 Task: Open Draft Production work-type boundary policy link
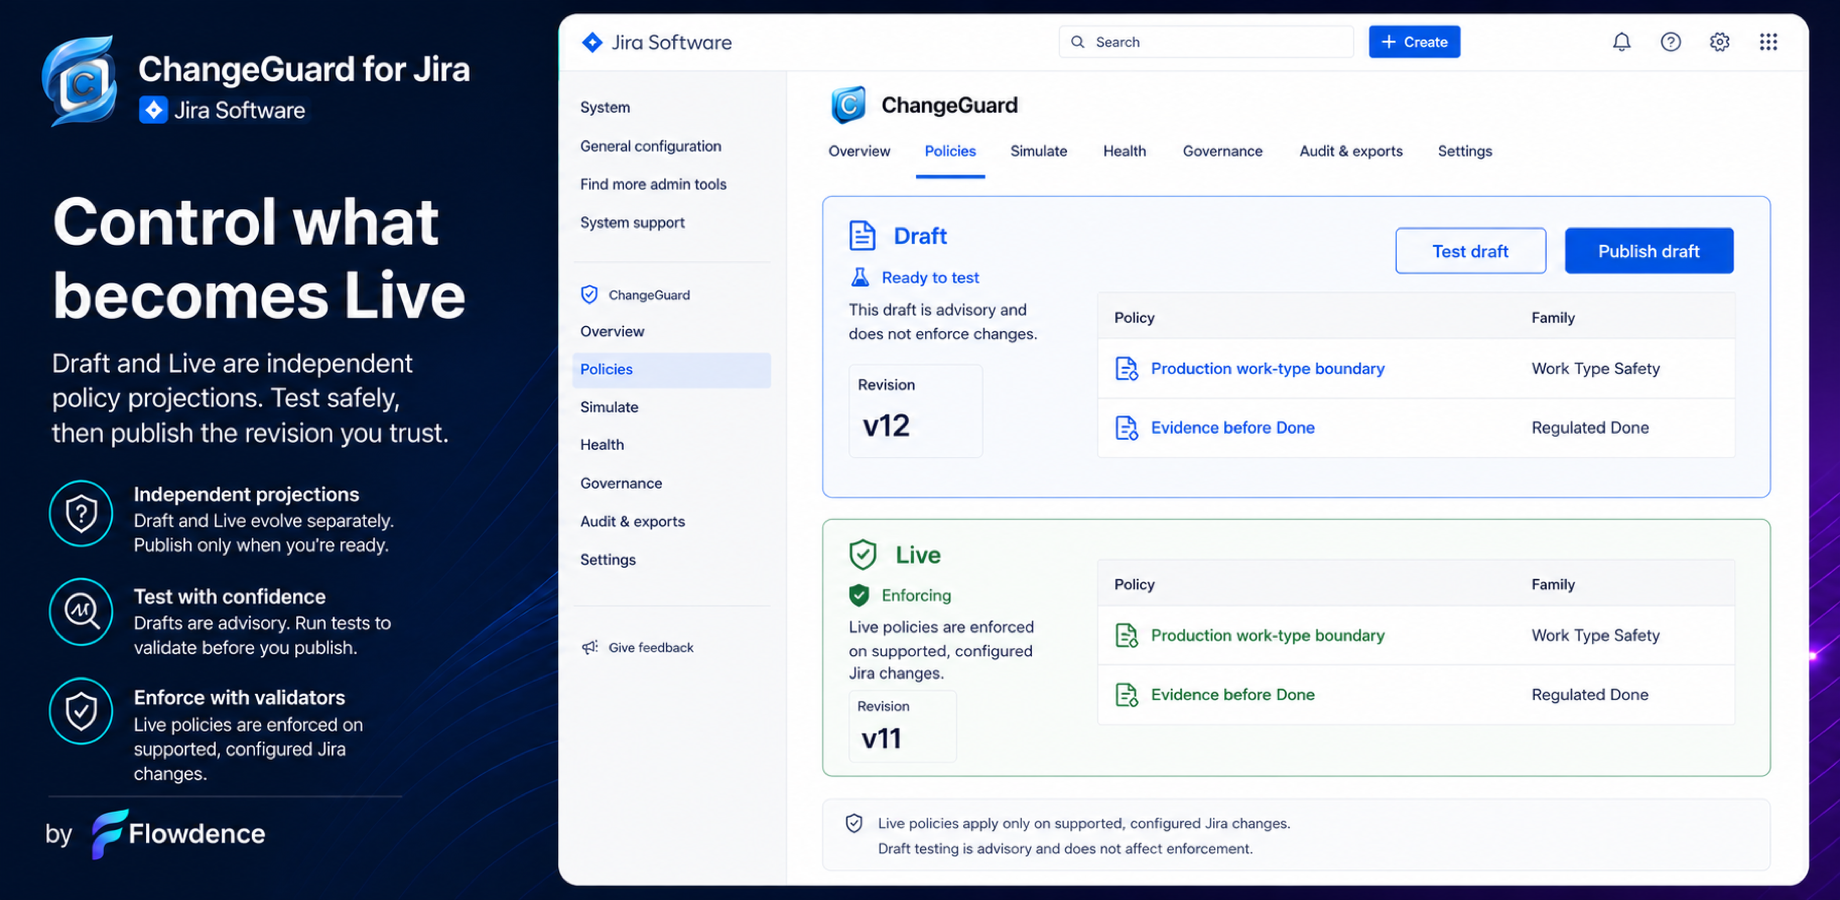click(1268, 369)
